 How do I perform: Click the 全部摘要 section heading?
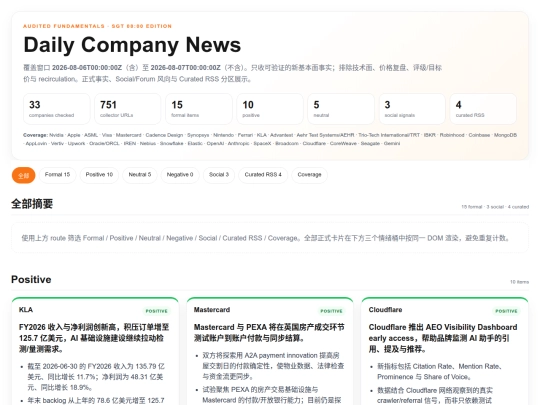pyautogui.click(x=32, y=204)
